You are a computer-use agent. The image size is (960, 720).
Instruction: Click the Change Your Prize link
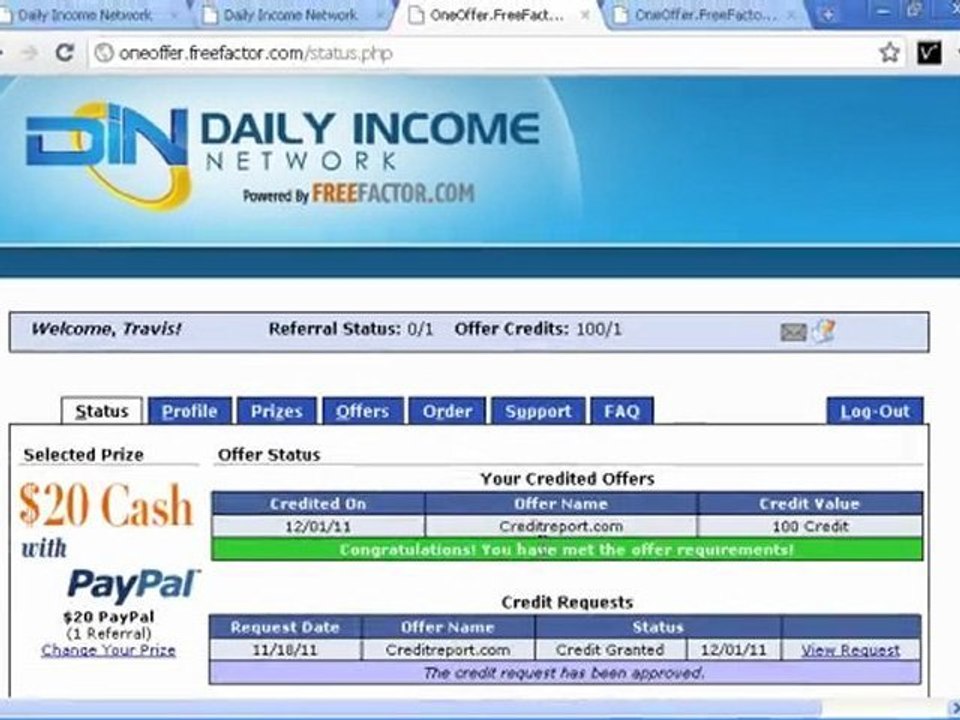pyautogui.click(x=108, y=650)
